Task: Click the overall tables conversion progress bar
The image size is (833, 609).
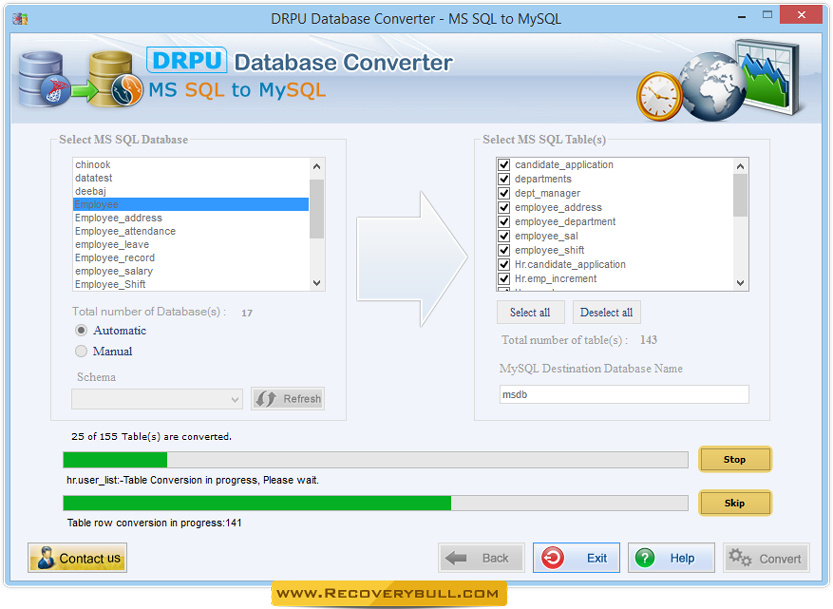Action: tap(376, 460)
